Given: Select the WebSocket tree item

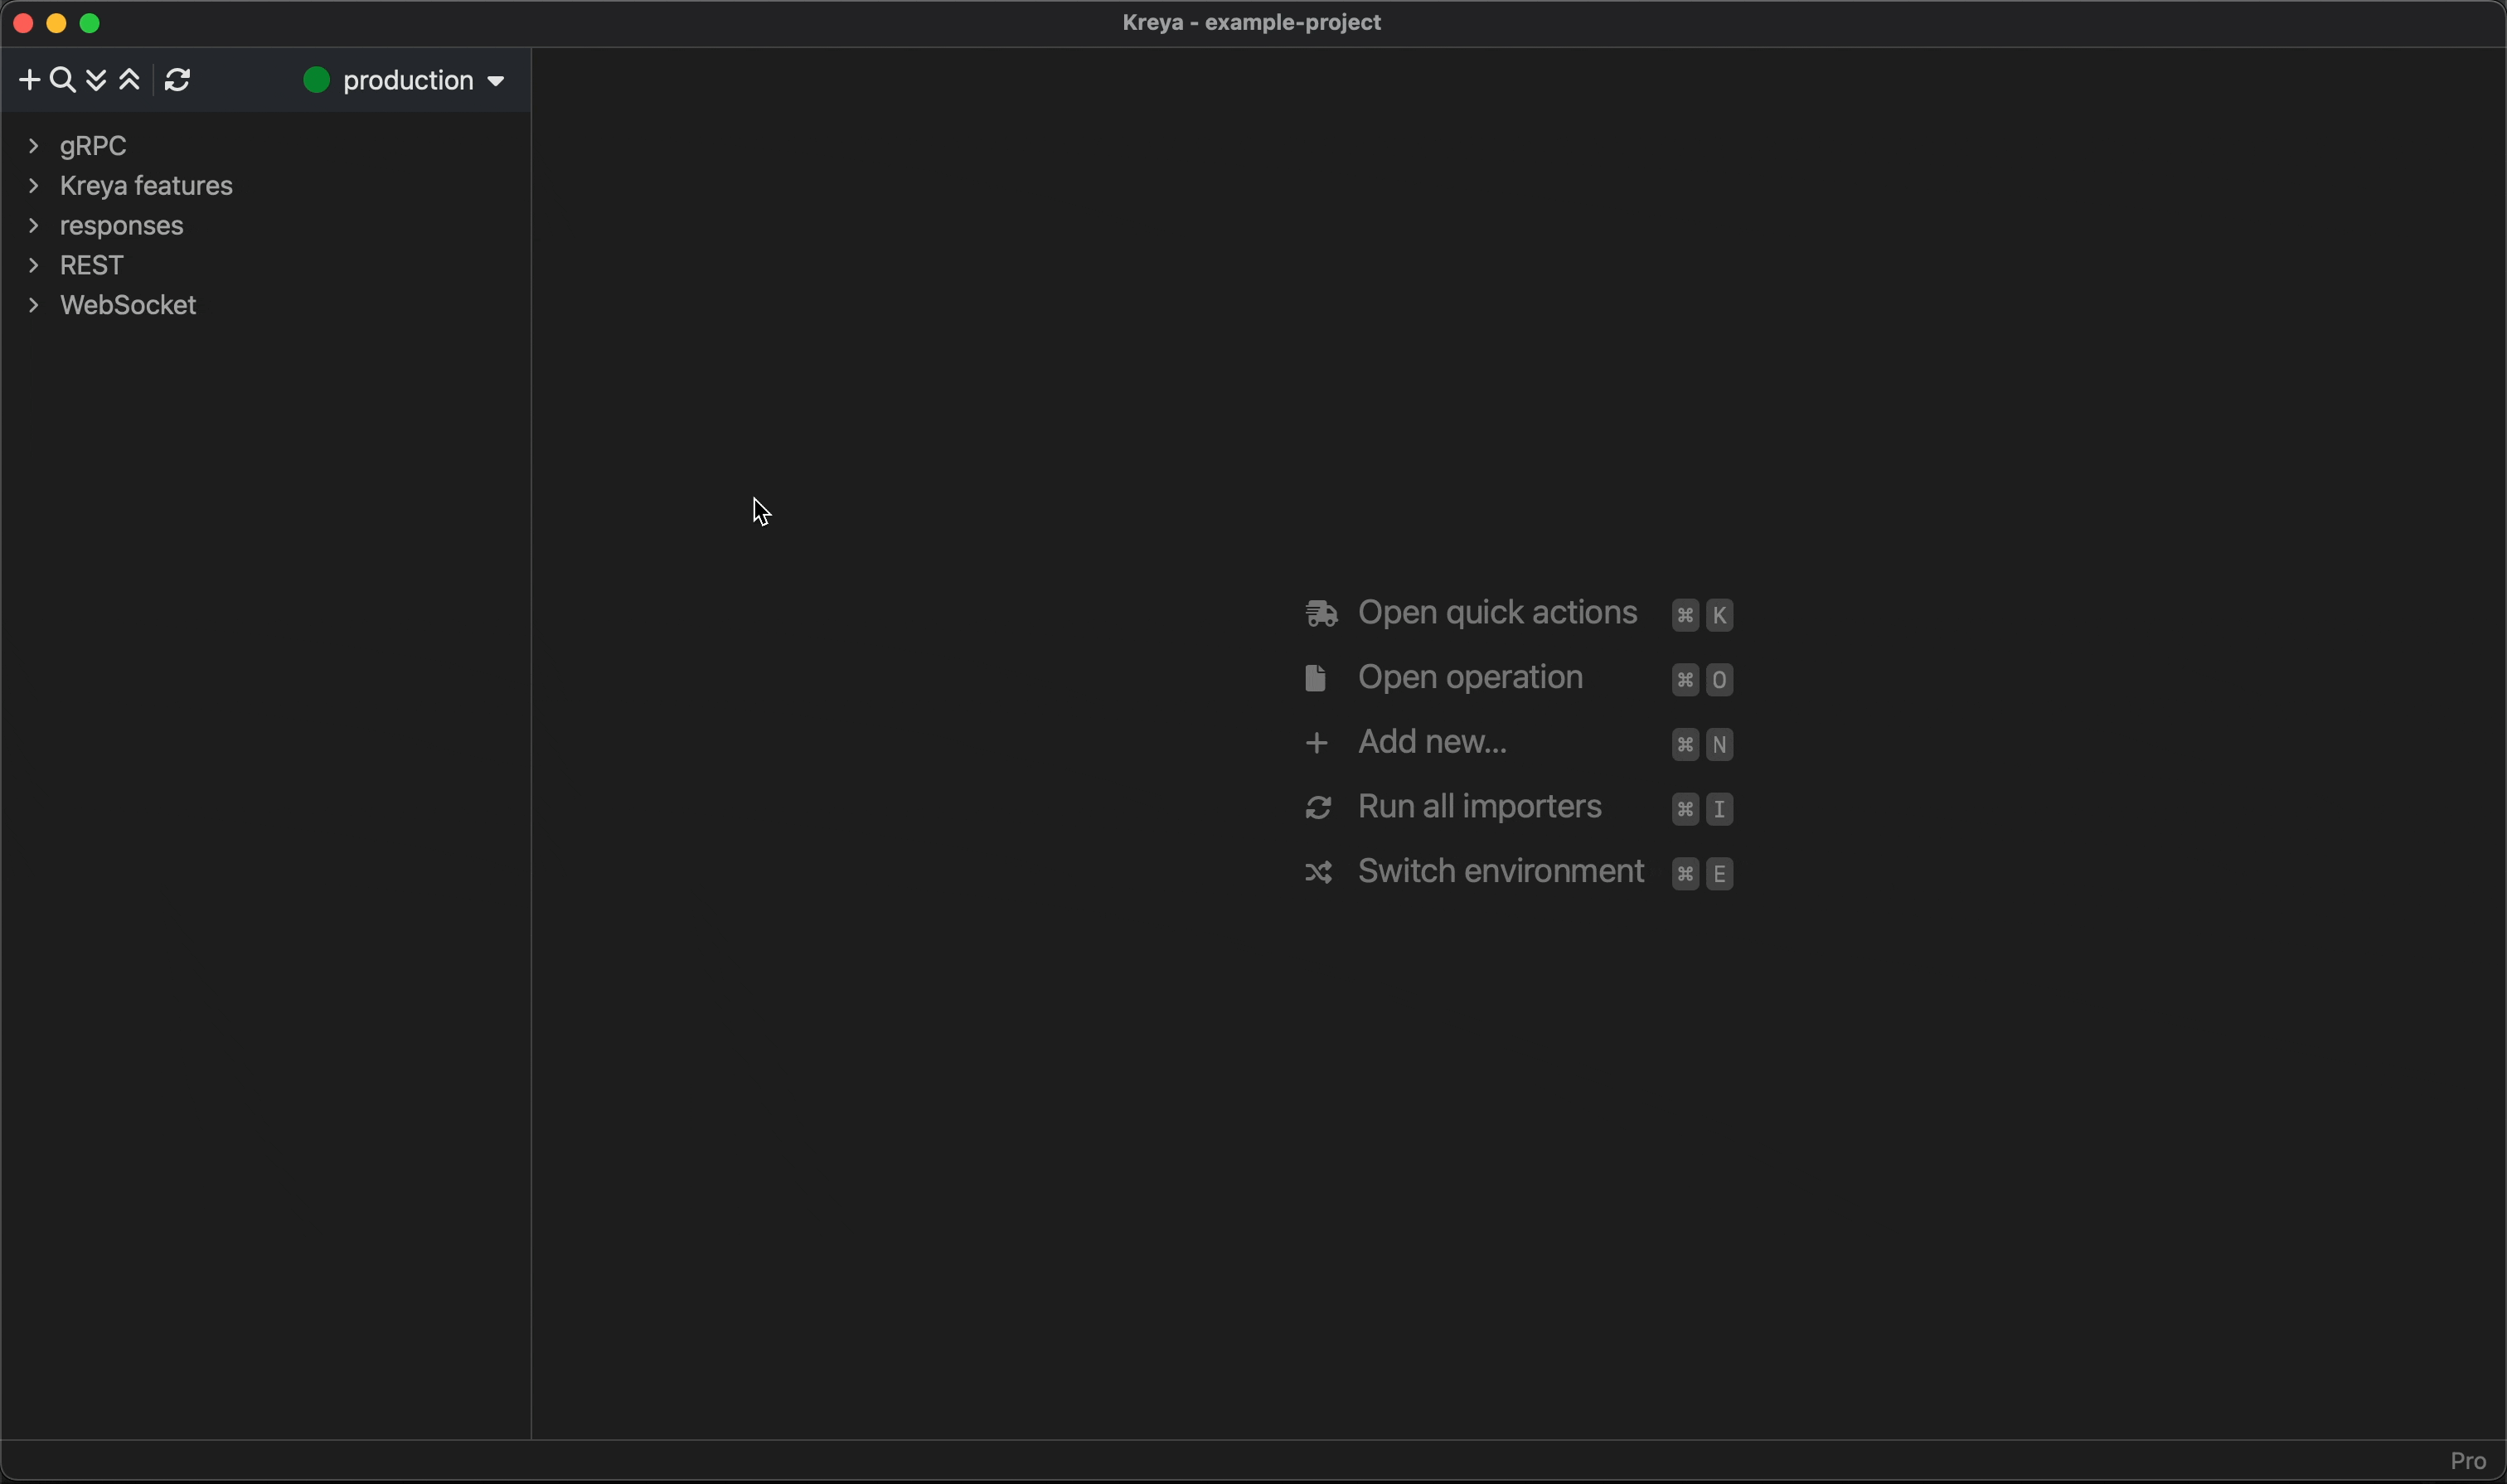Looking at the screenshot, I should [128, 305].
